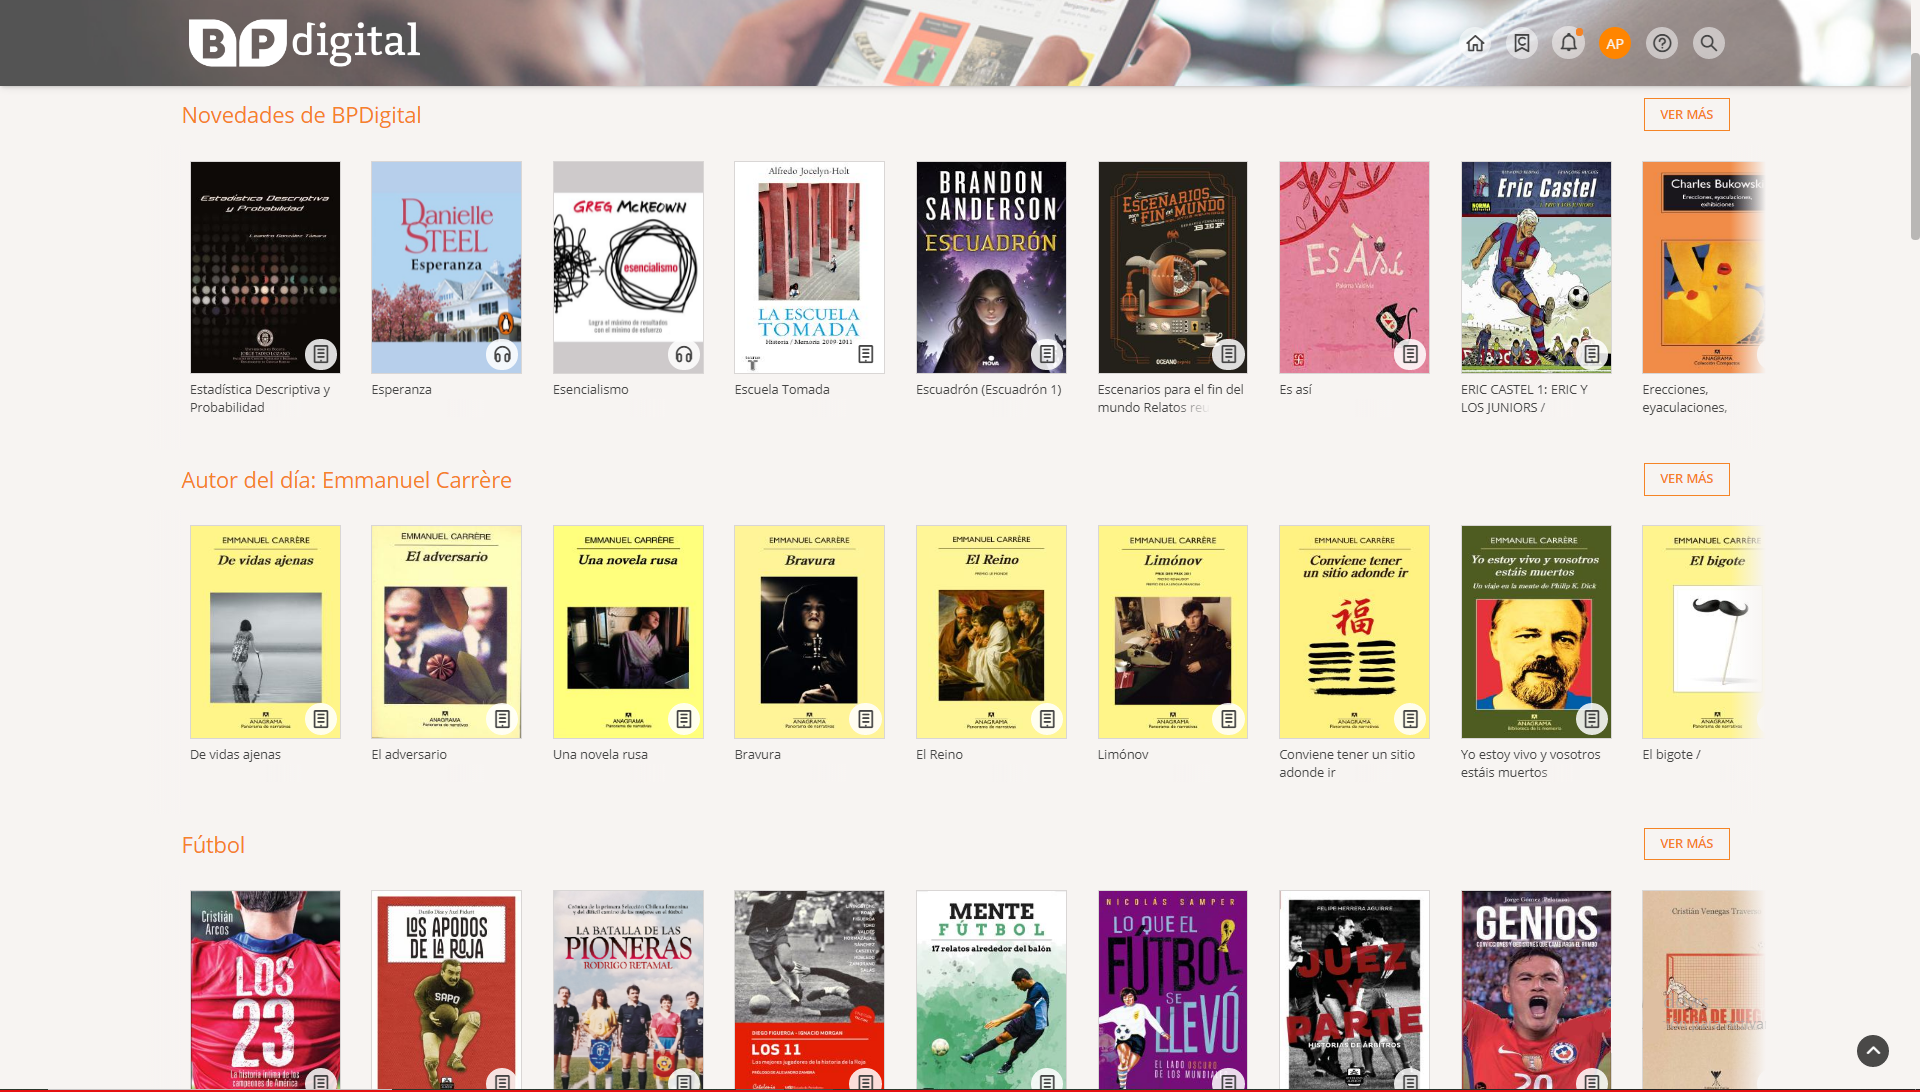1920x1092 pixels.
Task: Click the help question mark icon
Action: (1662, 43)
